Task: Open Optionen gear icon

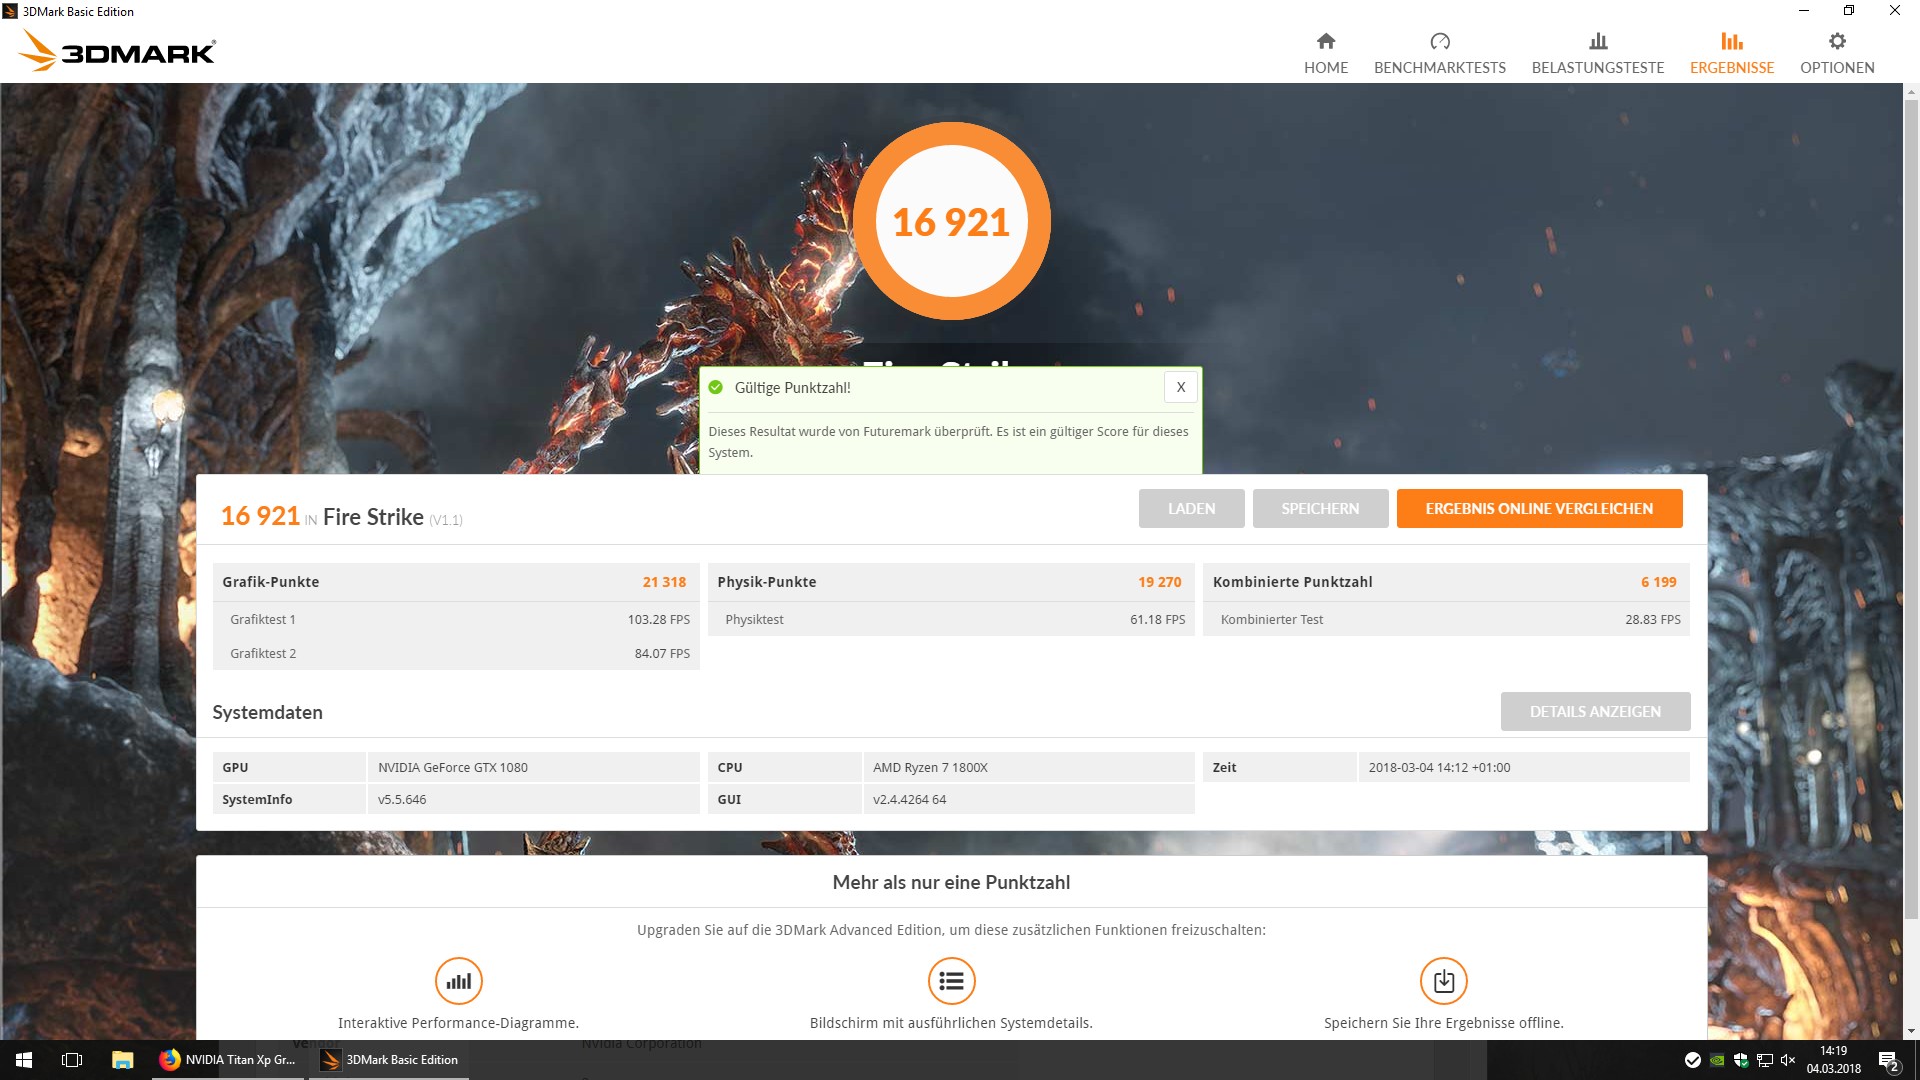Action: pos(1837,41)
